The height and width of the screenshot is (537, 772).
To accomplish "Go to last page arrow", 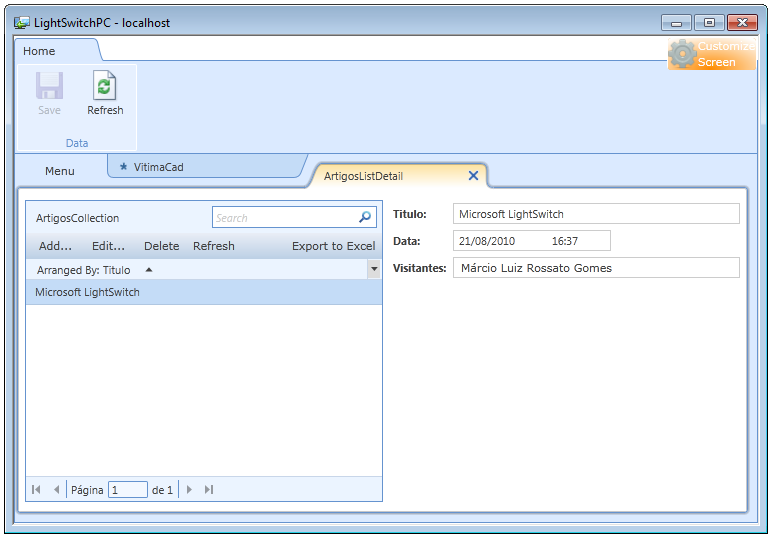I will point(209,490).
